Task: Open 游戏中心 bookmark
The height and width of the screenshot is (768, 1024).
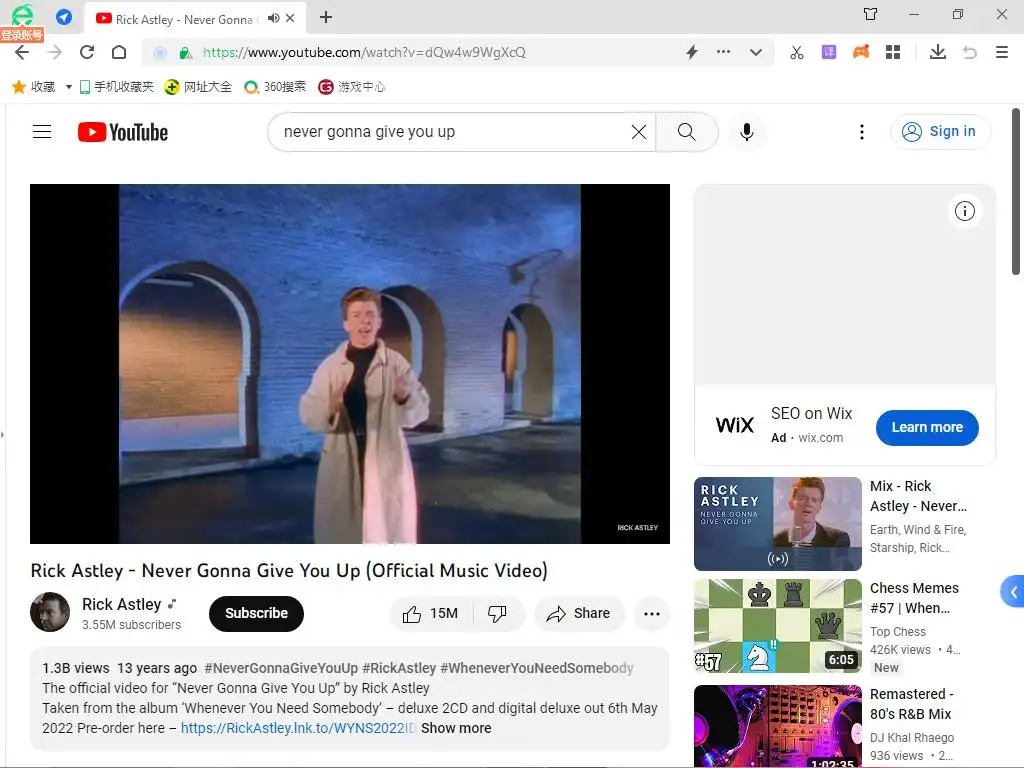Action: [x=351, y=87]
